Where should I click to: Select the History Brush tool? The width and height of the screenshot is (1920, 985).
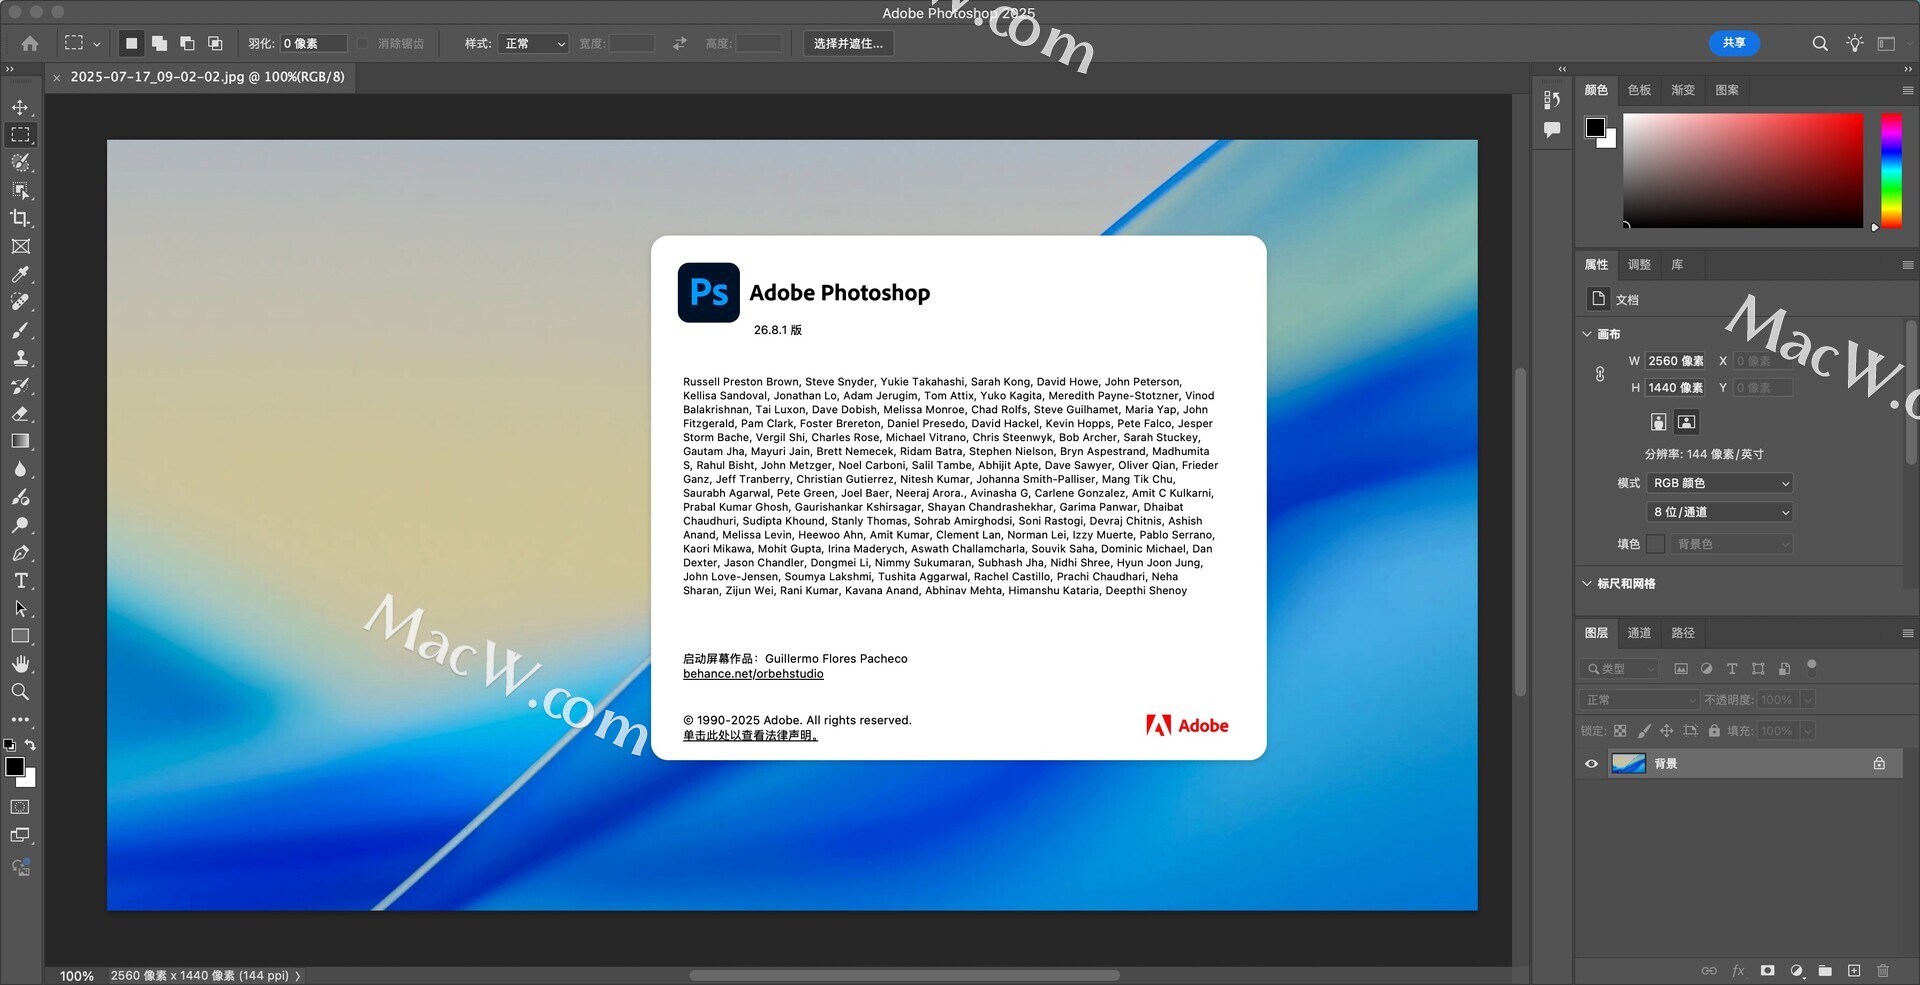[20, 385]
